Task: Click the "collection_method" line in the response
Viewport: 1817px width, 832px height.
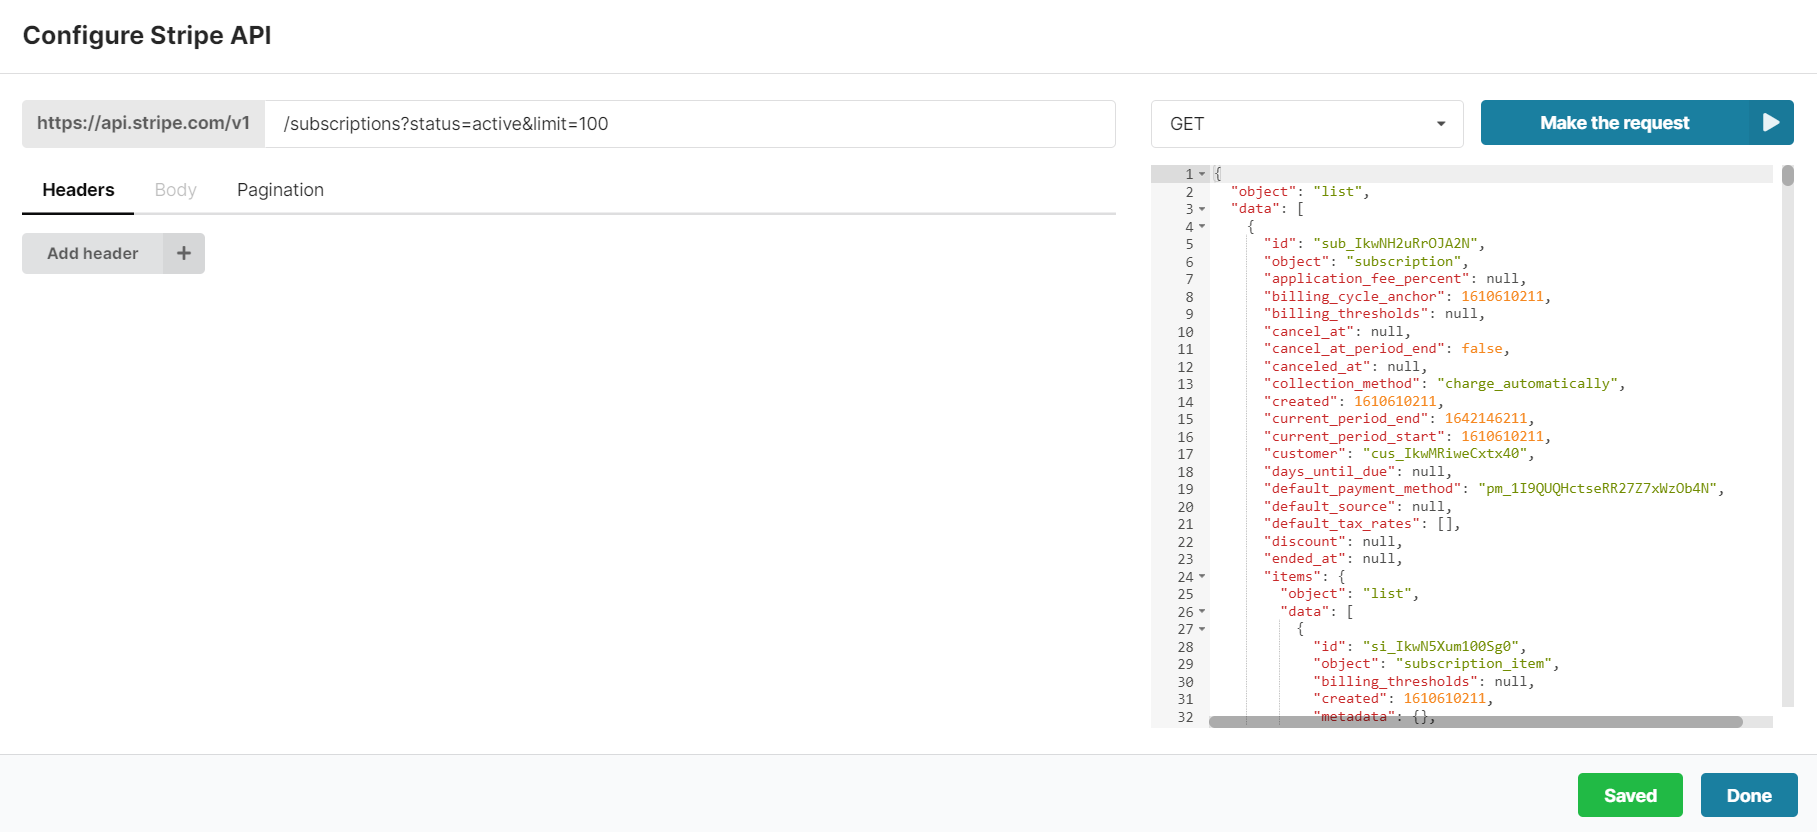Action: pyautogui.click(x=1443, y=384)
